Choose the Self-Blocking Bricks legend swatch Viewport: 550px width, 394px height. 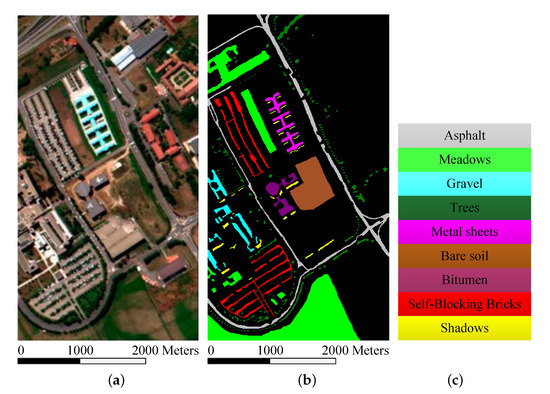(x=464, y=304)
